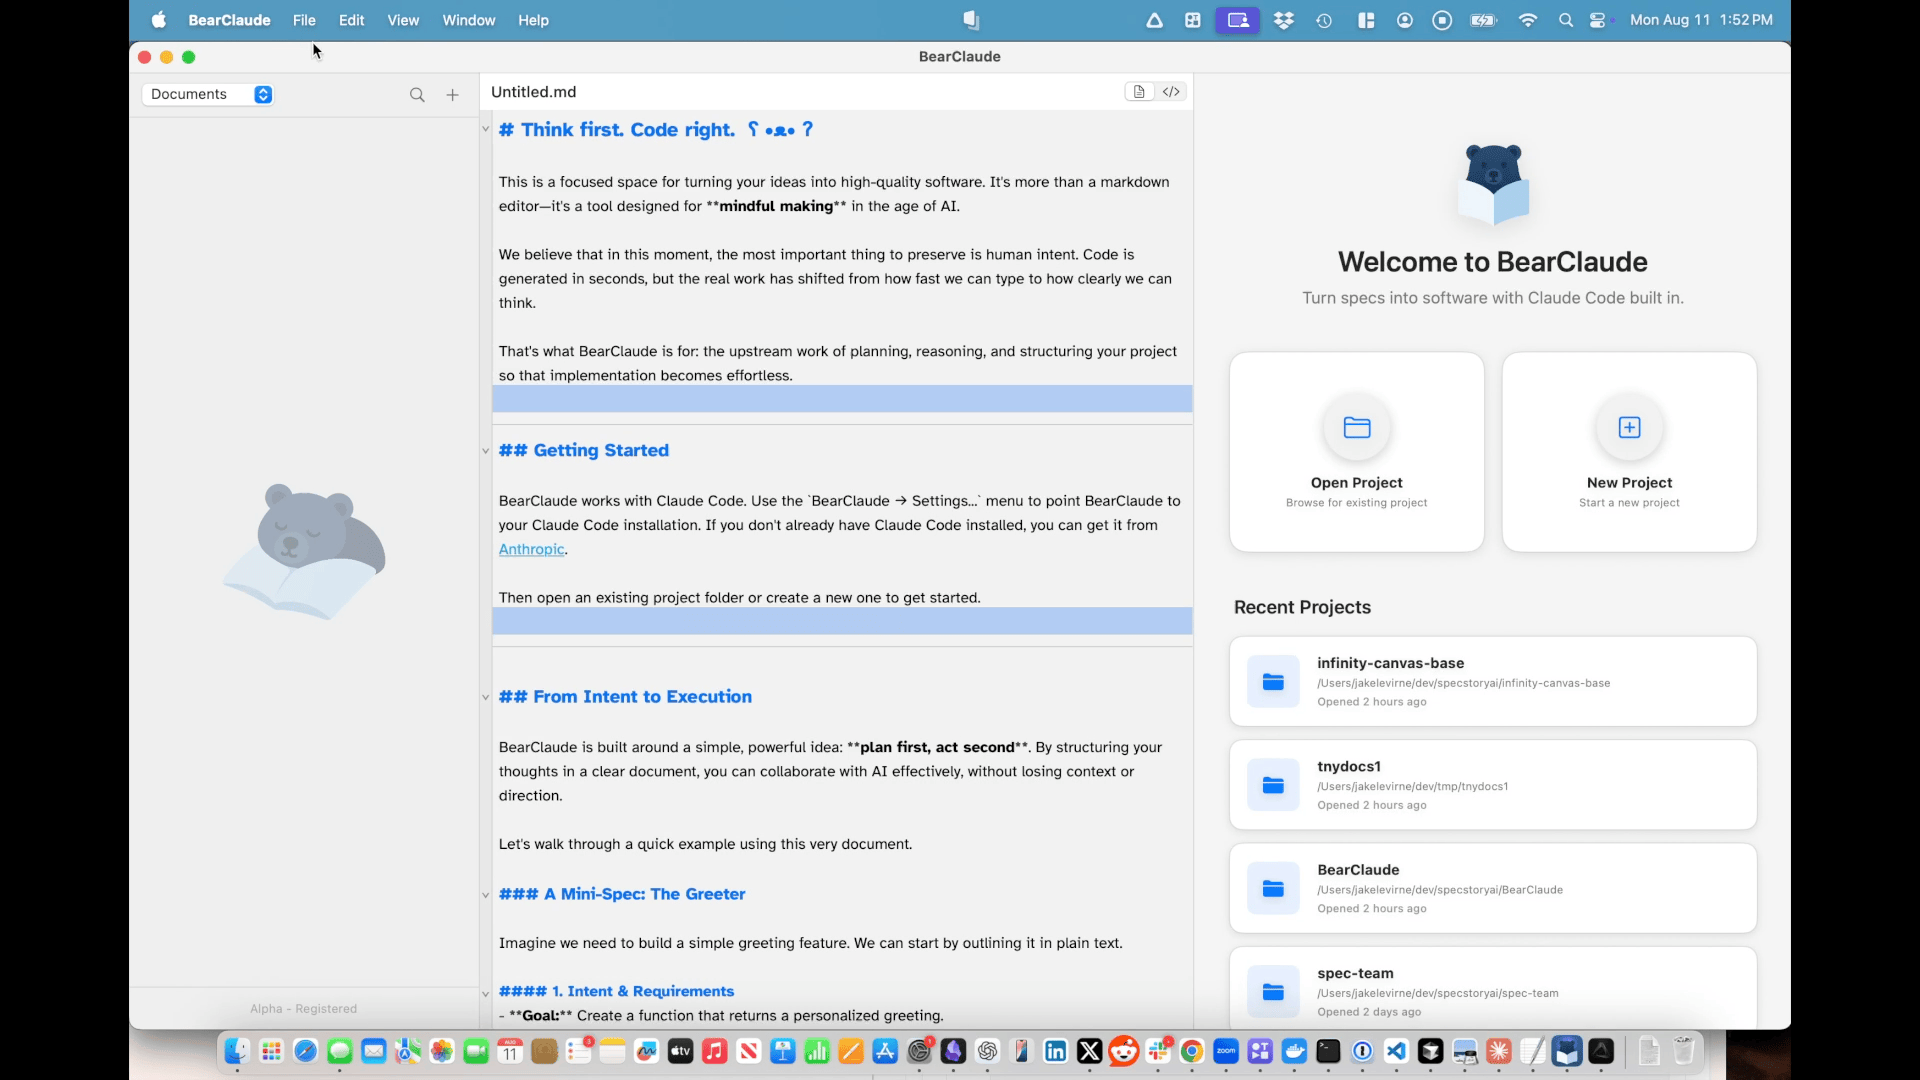Click the highlighted screen sharing menu icon
This screenshot has width=1920, height=1080.
pyautogui.click(x=1238, y=20)
